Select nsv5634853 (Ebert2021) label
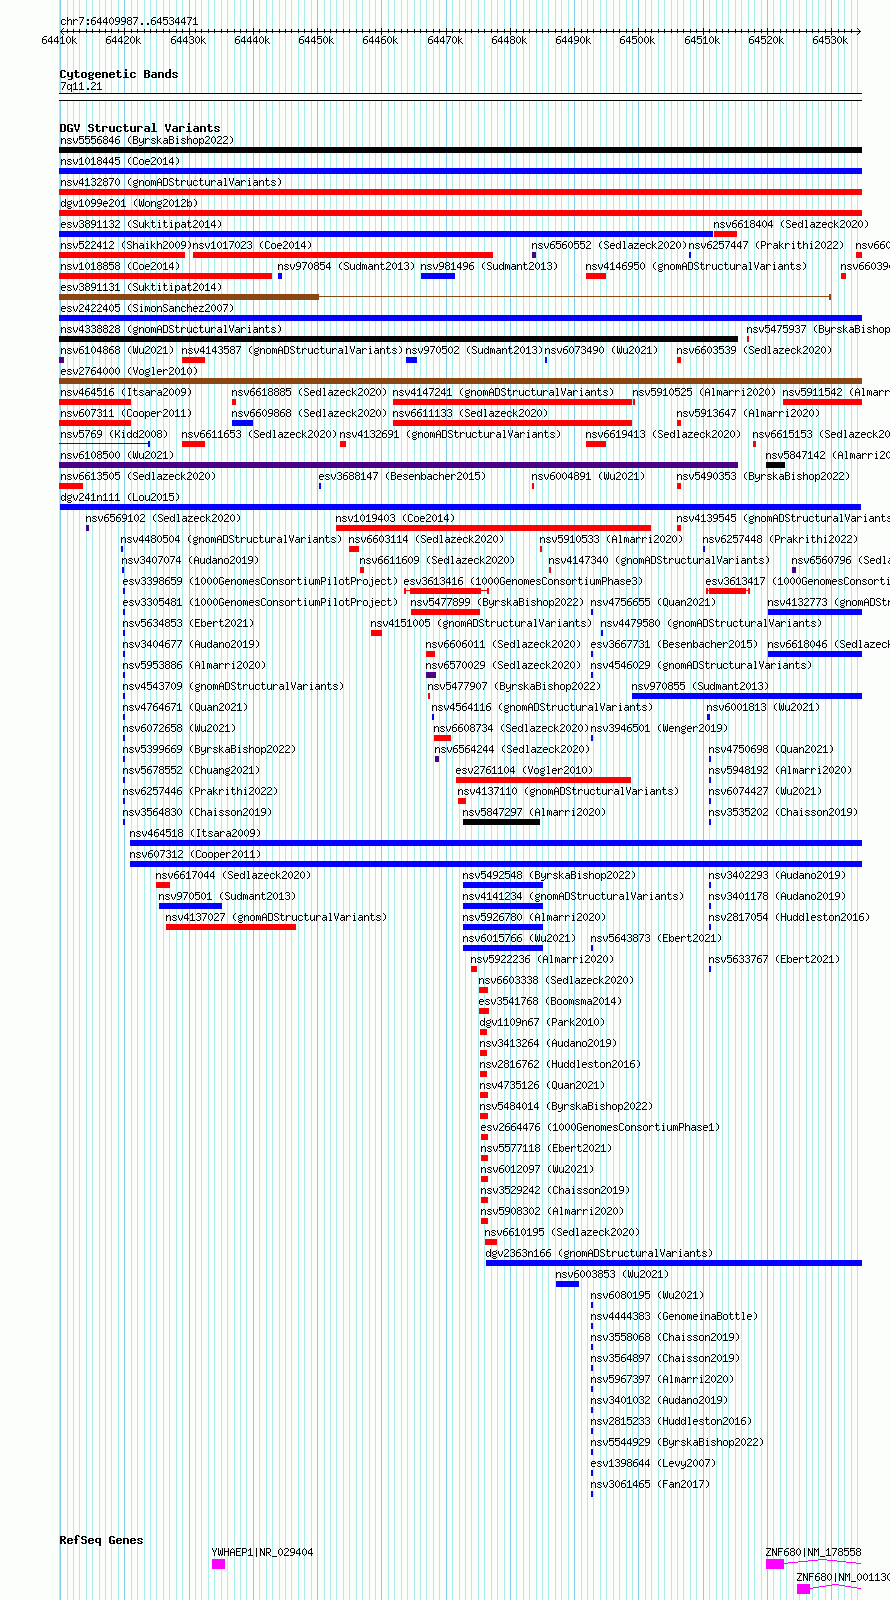The height and width of the screenshot is (1600, 890). [x=188, y=623]
